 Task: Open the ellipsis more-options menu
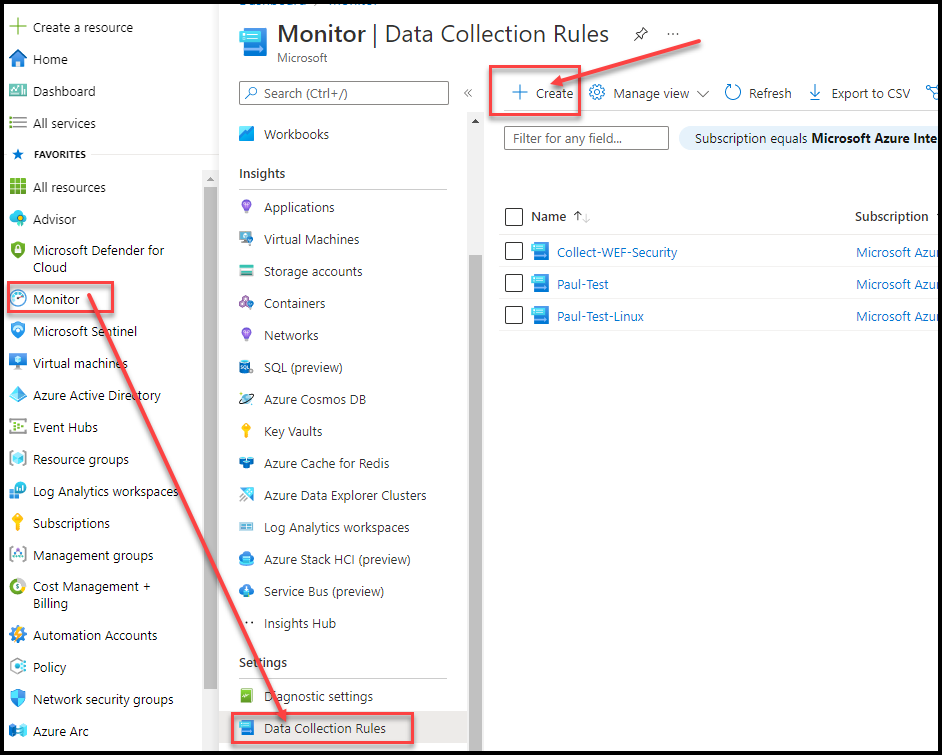click(672, 33)
